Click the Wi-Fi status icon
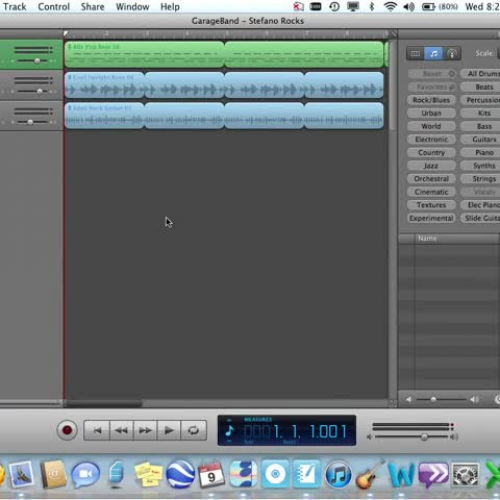The image size is (500, 500). tap(390, 7)
